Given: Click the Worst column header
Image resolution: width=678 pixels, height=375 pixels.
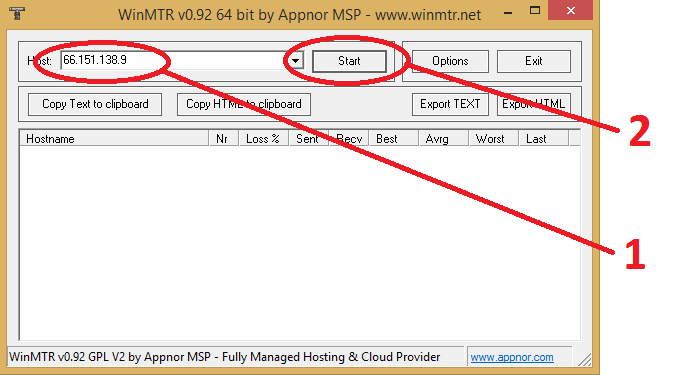Looking at the screenshot, I should click(493, 138).
